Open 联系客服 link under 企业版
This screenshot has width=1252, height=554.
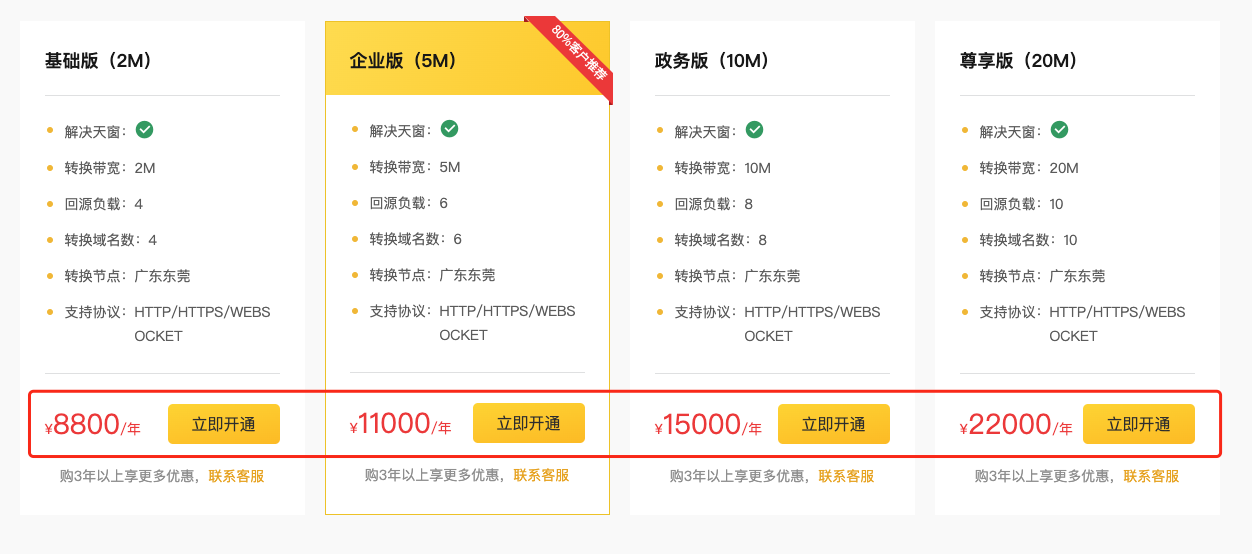pyautogui.click(x=541, y=475)
